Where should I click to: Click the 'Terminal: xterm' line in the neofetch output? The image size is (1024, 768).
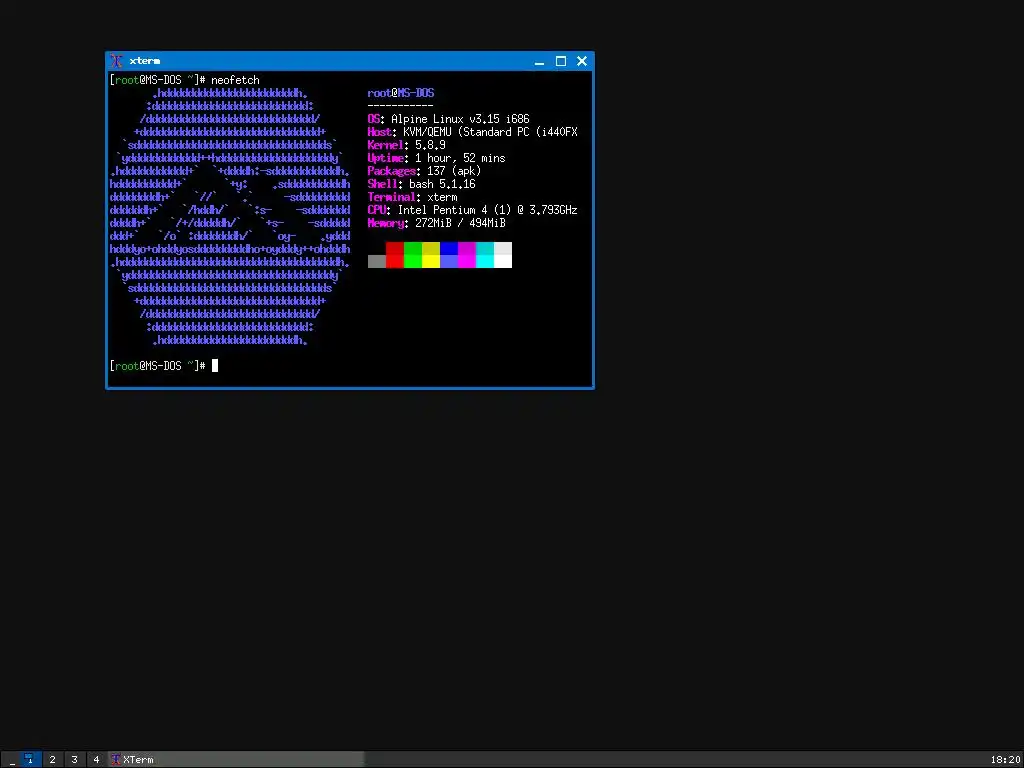(x=413, y=197)
